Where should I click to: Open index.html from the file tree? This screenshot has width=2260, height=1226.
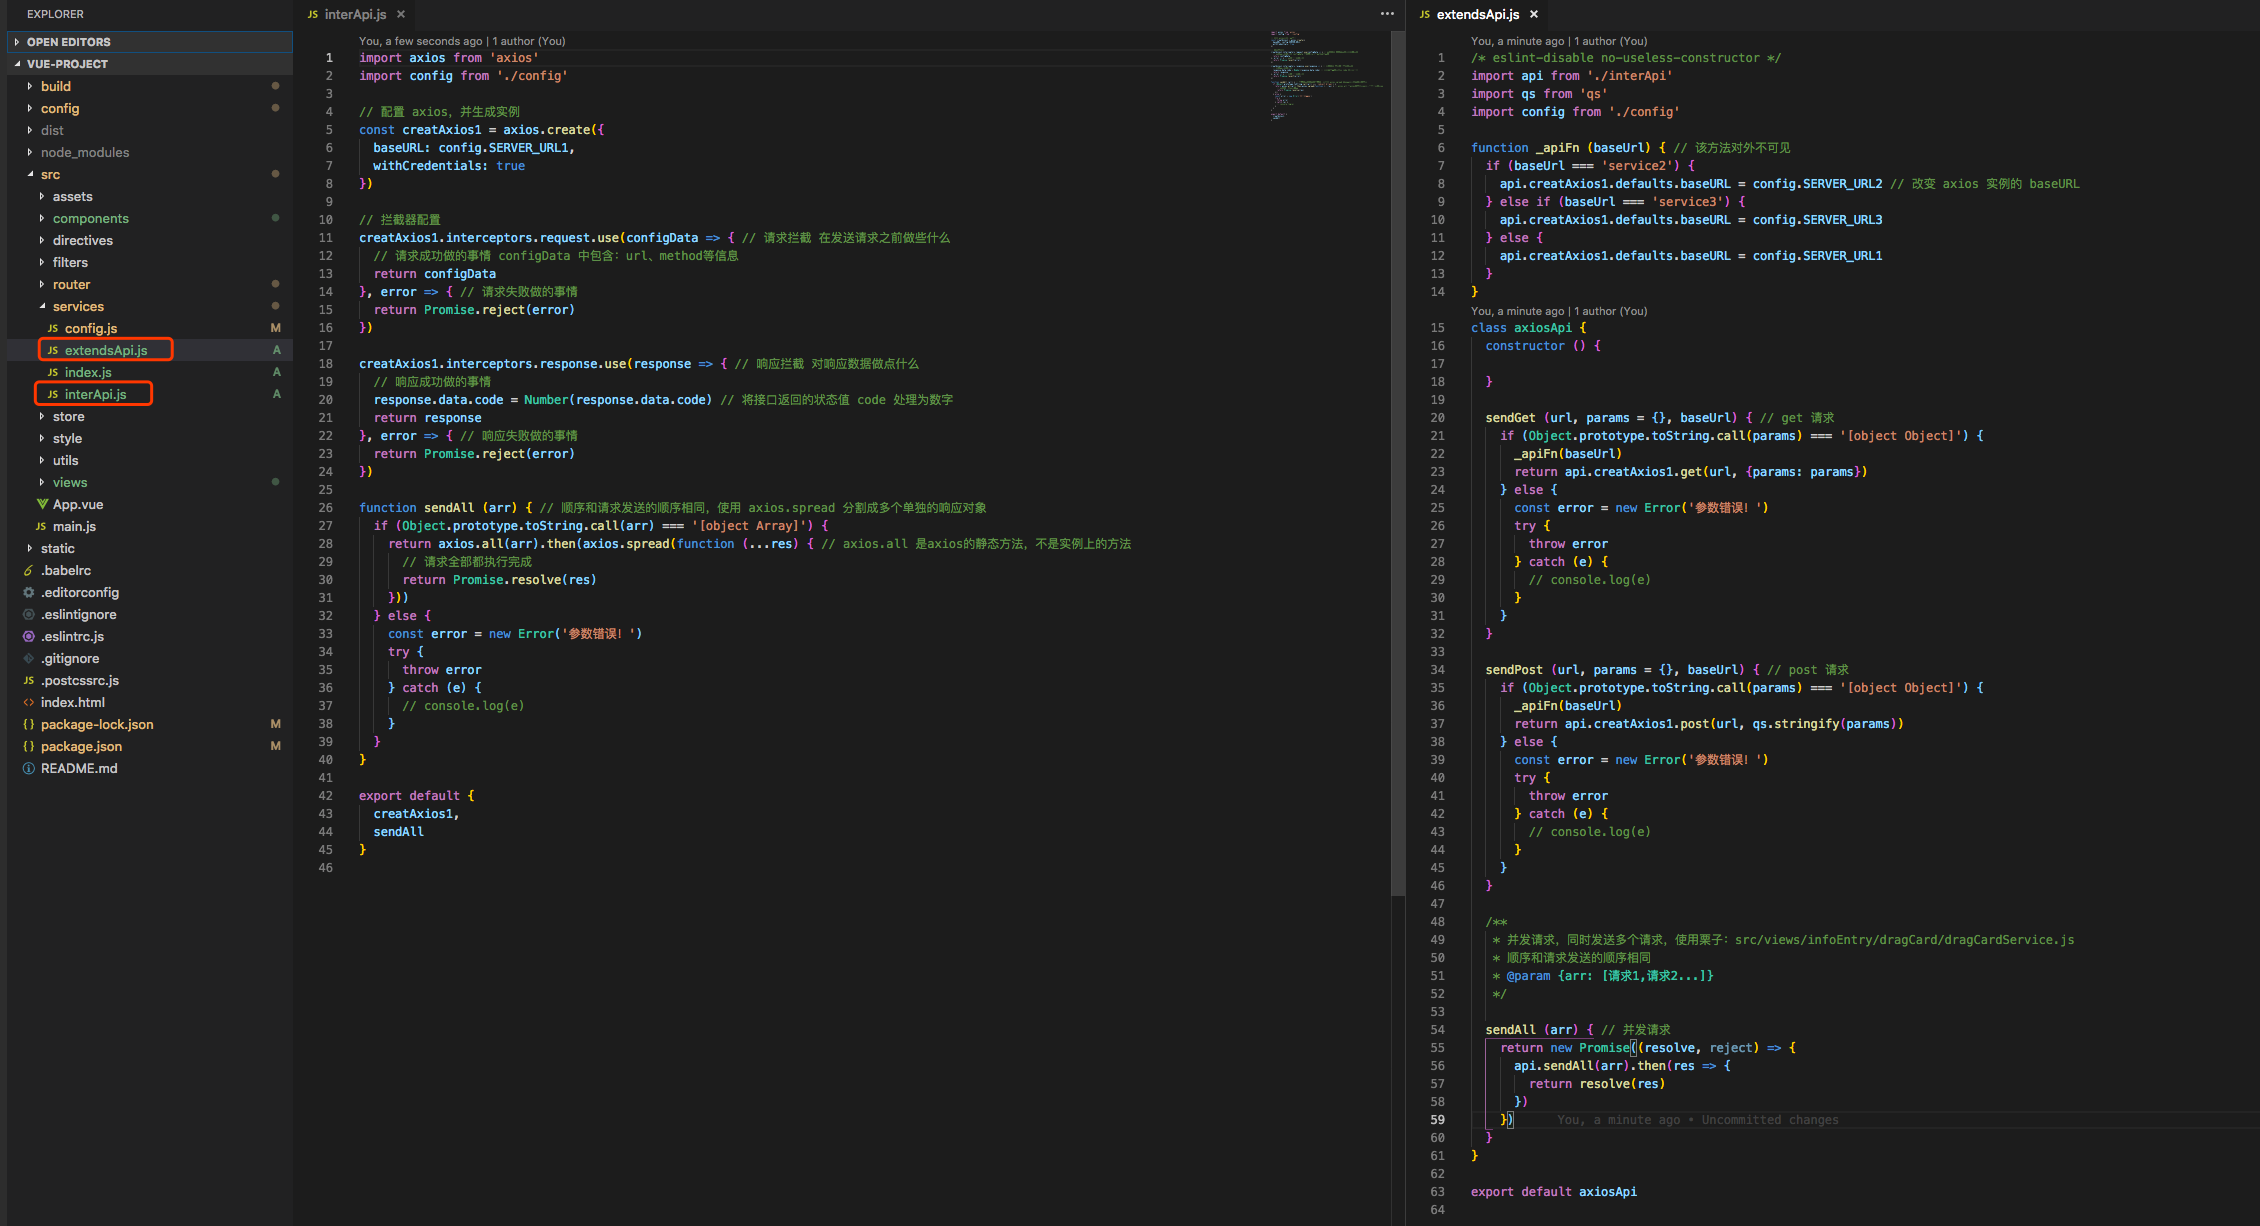[x=72, y=703]
